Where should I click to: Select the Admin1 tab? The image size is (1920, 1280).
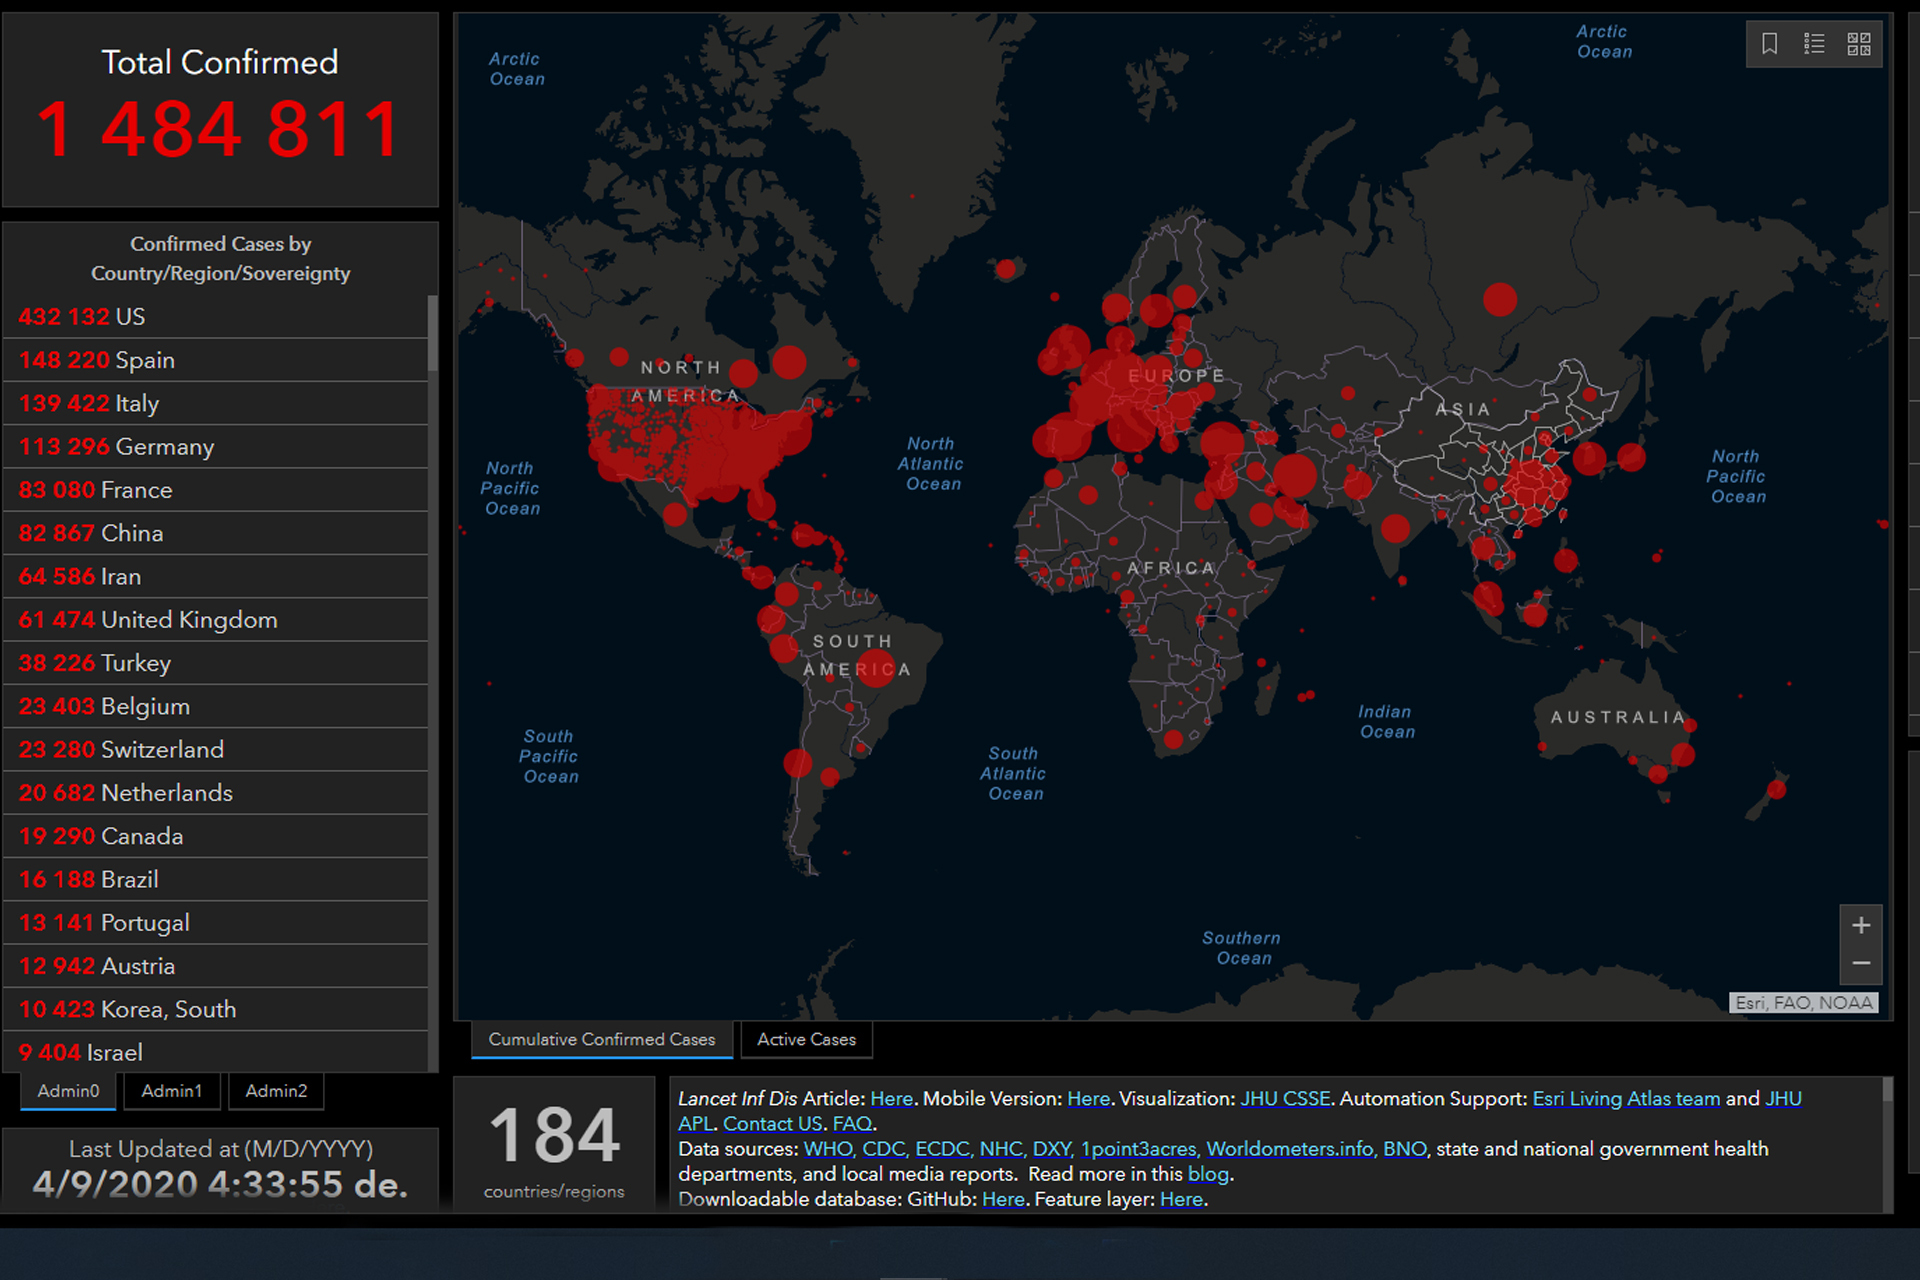pyautogui.click(x=172, y=1091)
